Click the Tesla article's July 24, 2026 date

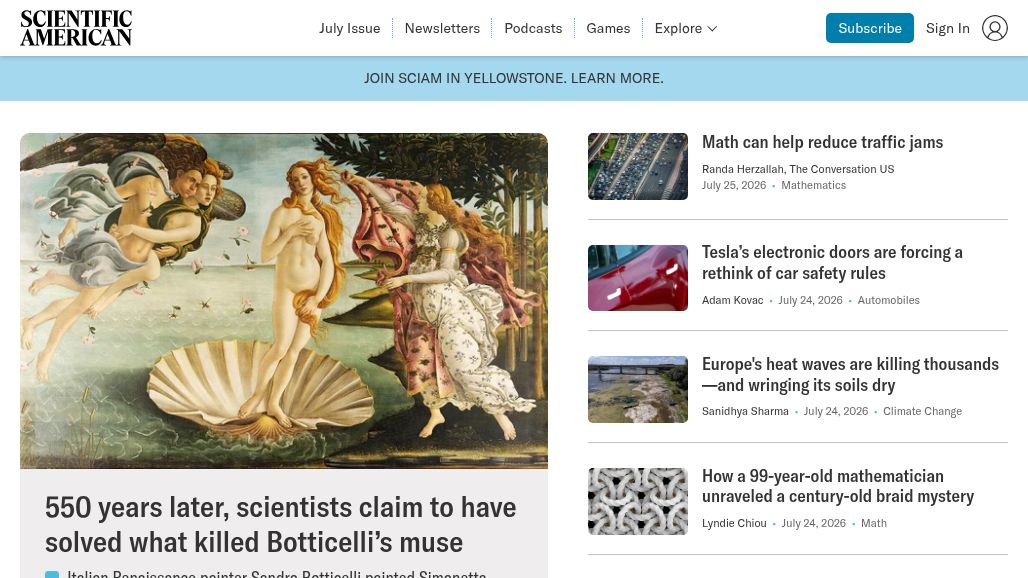pos(810,300)
